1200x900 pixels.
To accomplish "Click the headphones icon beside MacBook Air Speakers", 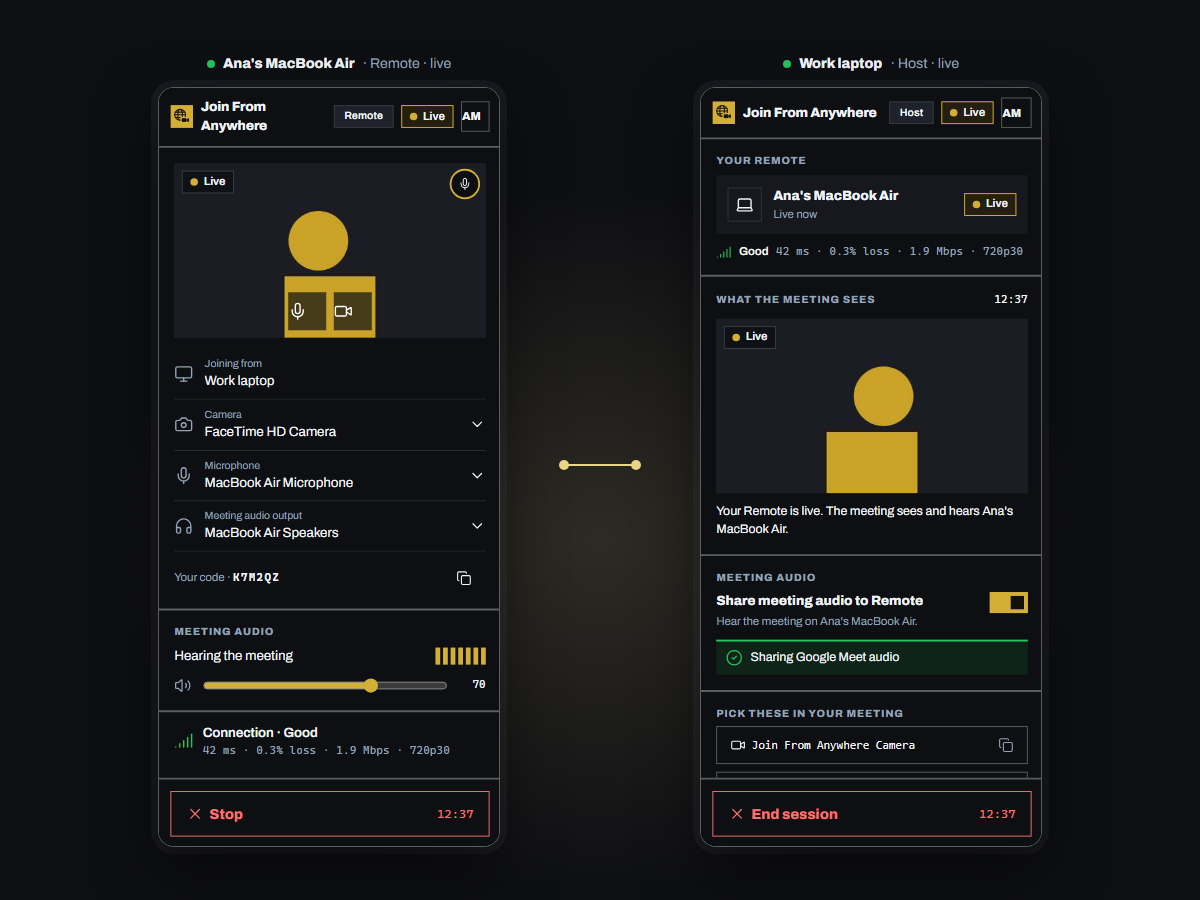I will pyautogui.click(x=184, y=526).
